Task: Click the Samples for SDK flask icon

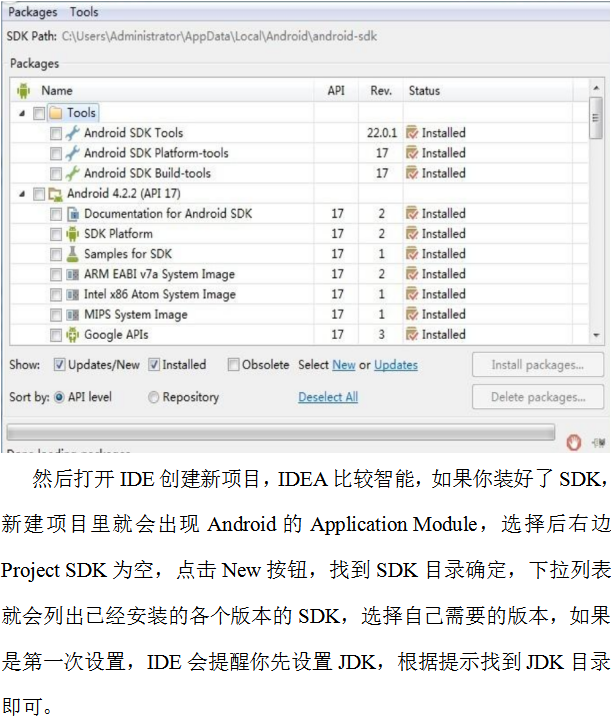Action: point(72,254)
